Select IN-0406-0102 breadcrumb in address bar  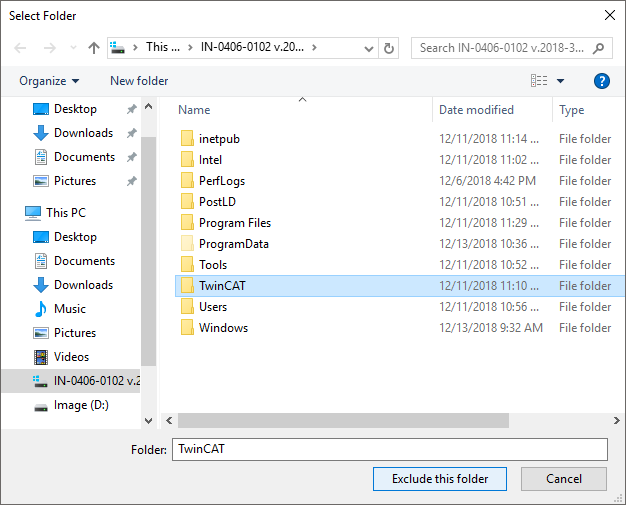coord(252,47)
